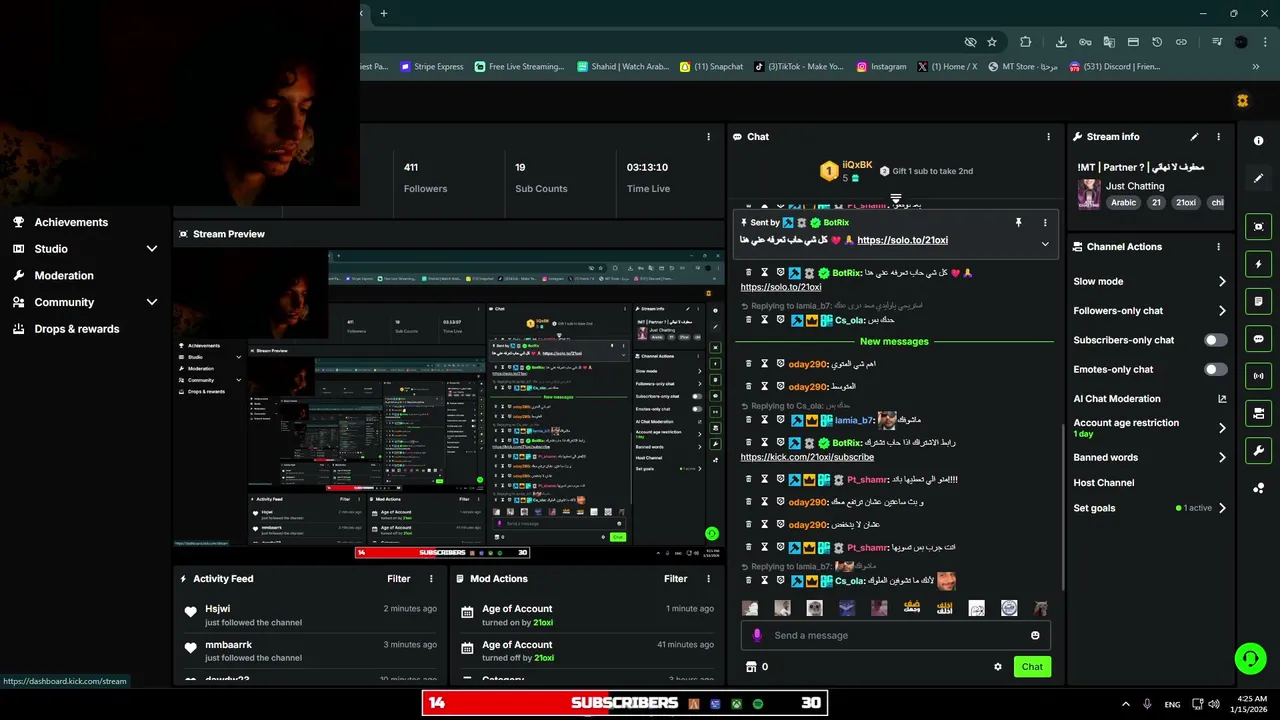Click Host Channel action
The height and width of the screenshot is (720, 1280).
pos(1103,483)
